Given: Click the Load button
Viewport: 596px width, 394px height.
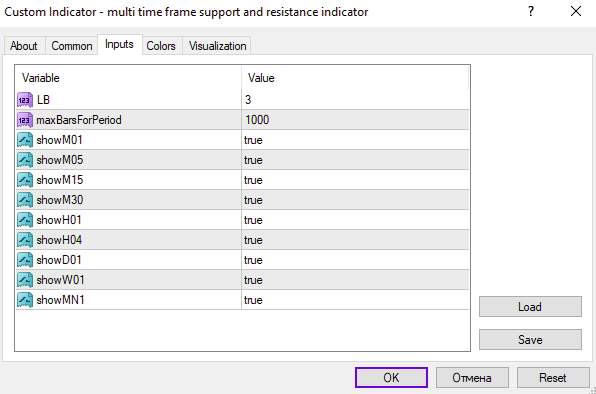Looking at the screenshot, I should pos(530,307).
